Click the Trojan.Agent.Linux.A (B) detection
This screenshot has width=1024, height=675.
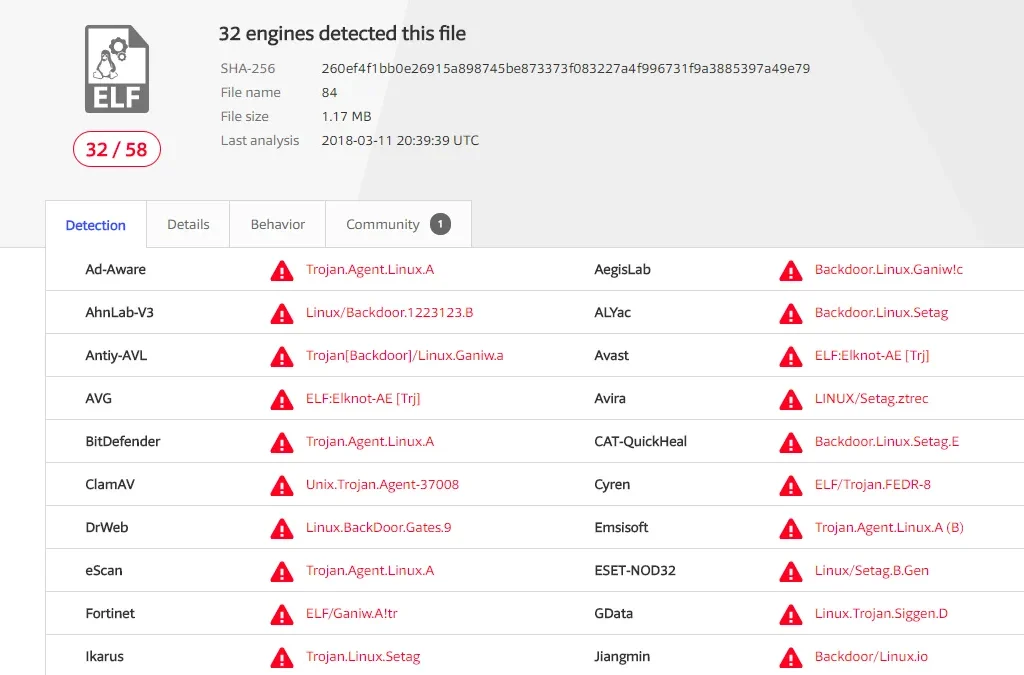click(x=889, y=528)
